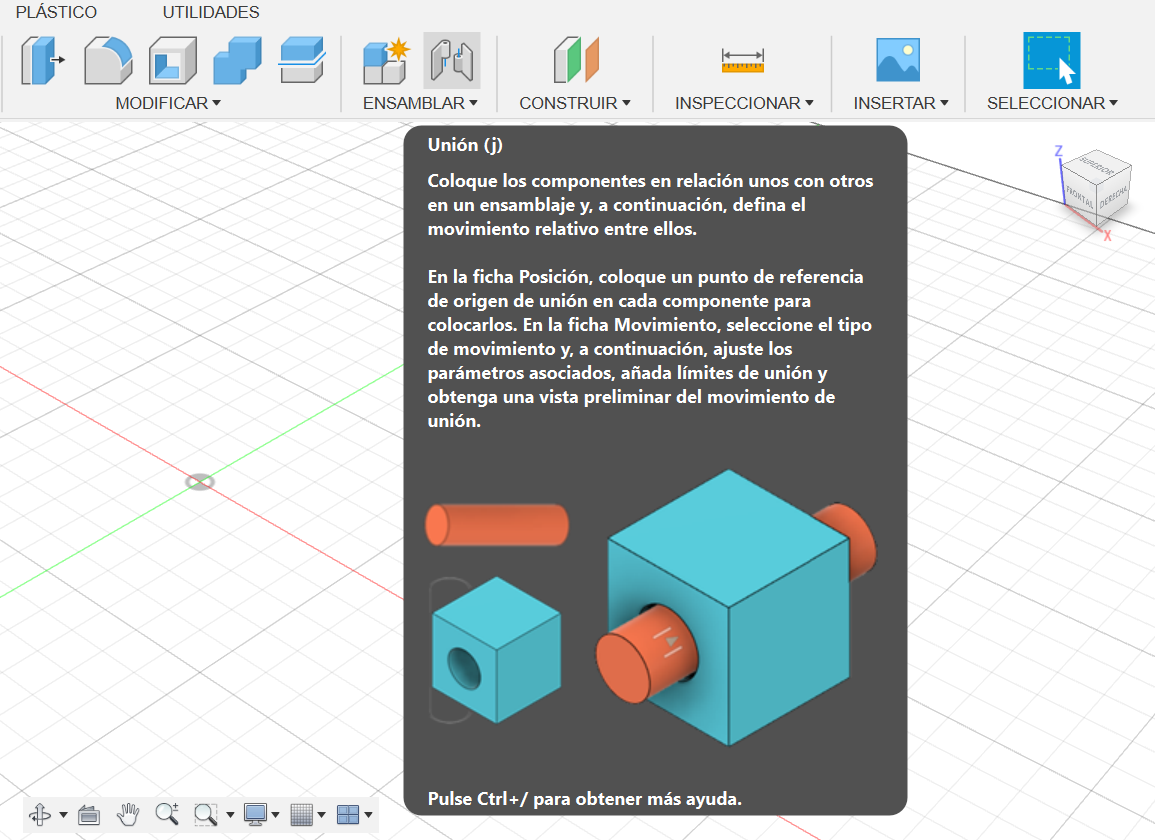The height and width of the screenshot is (840, 1155).
Task: Open the Measure ruler tool
Action: click(x=743, y=60)
